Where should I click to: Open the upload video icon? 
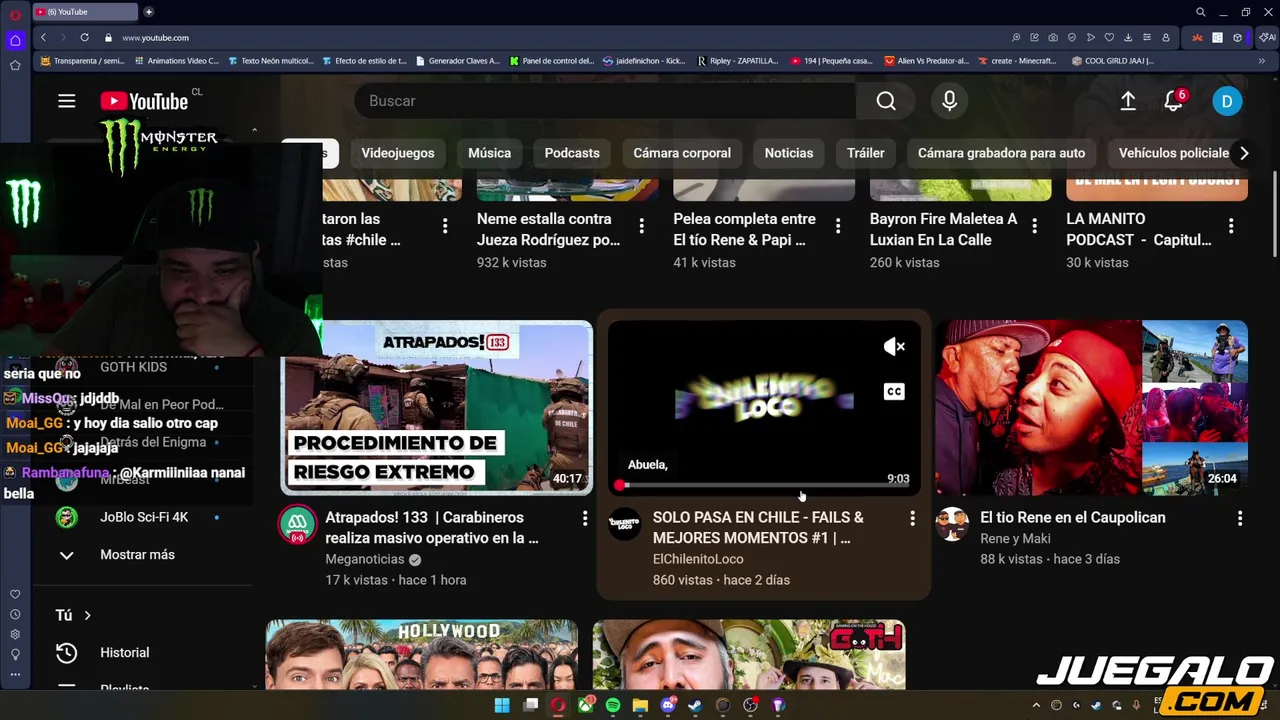tap(1128, 101)
